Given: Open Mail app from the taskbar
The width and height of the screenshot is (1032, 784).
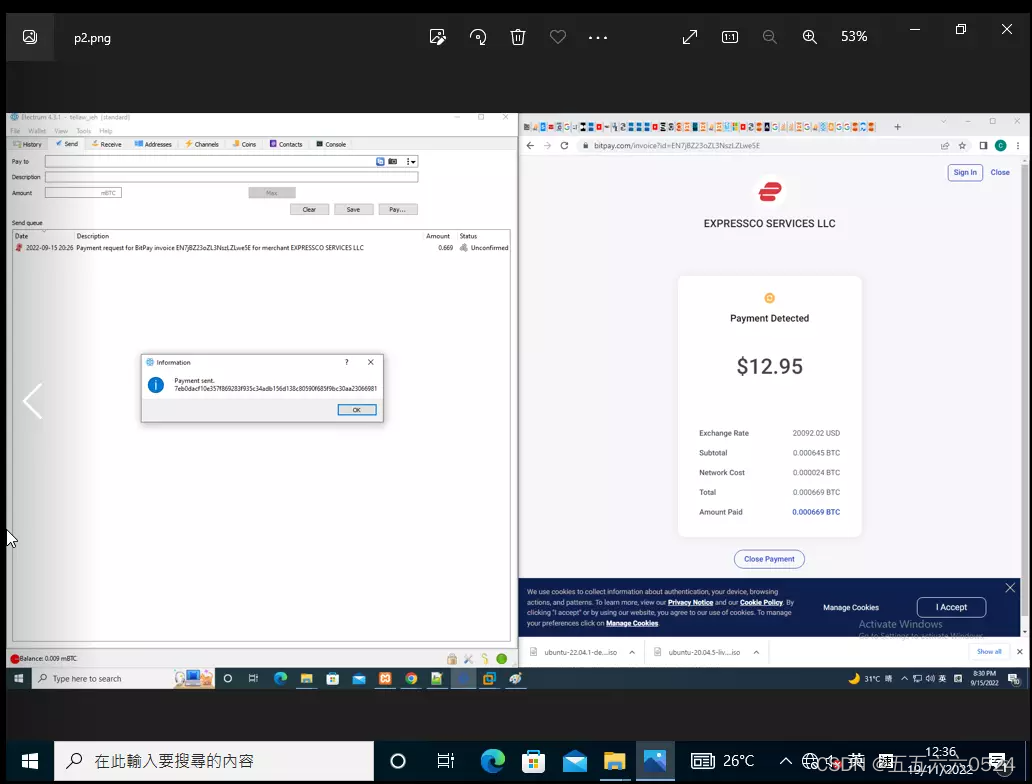Looking at the screenshot, I should (574, 761).
